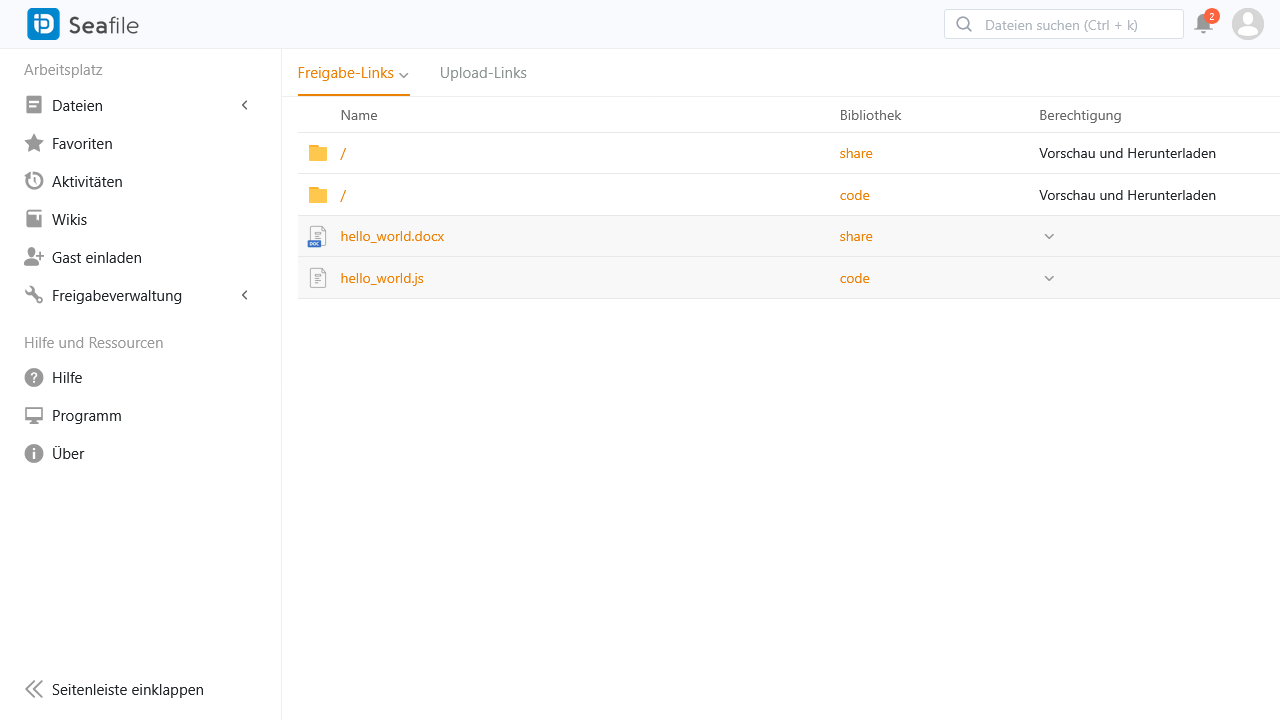Viewport: 1280px width, 720px height.
Task: Open permission dropdown for hello_world.docx
Action: pyautogui.click(x=1049, y=237)
